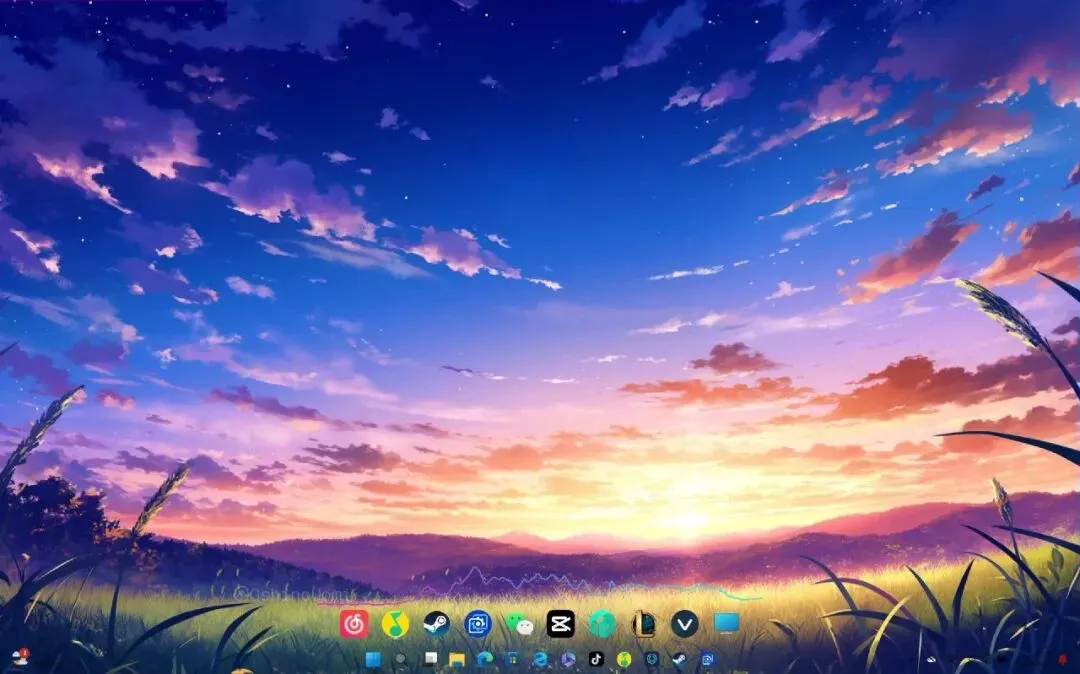Click the teal hexagon dock icon
The height and width of the screenshot is (674, 1080).
click(602, 624)
